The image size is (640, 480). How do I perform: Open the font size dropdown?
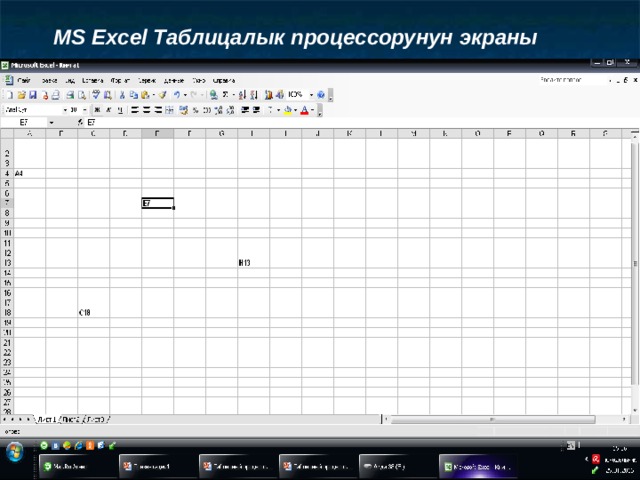pos(84,110)
